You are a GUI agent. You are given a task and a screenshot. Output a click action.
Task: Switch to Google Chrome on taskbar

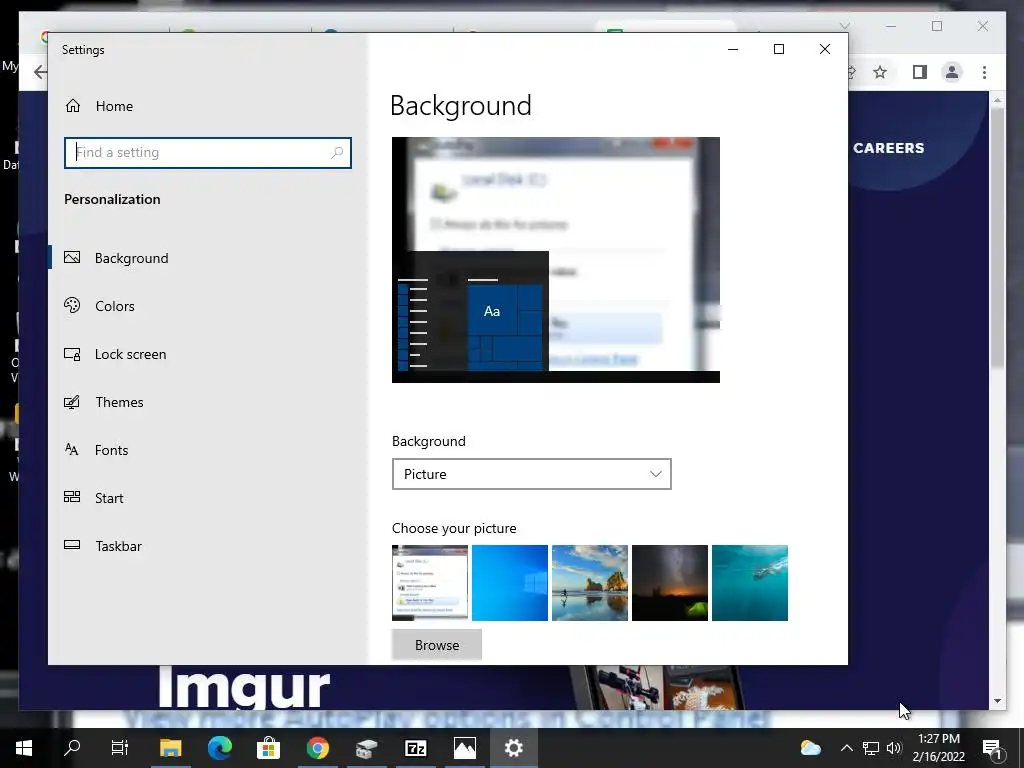click(x=317, y=748)
